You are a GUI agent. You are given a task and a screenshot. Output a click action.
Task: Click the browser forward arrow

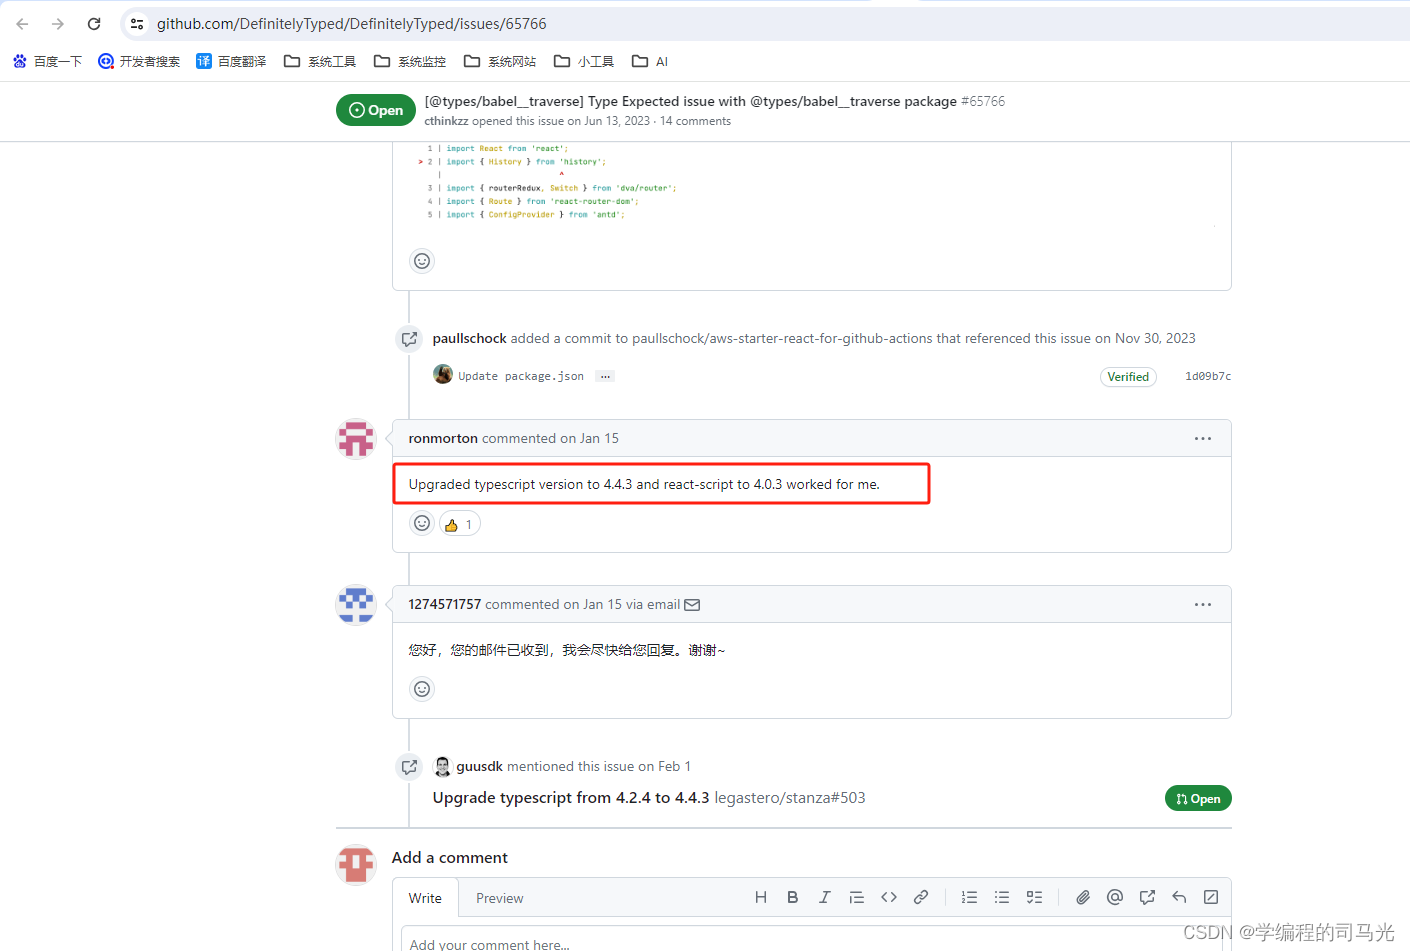[58, 24]
